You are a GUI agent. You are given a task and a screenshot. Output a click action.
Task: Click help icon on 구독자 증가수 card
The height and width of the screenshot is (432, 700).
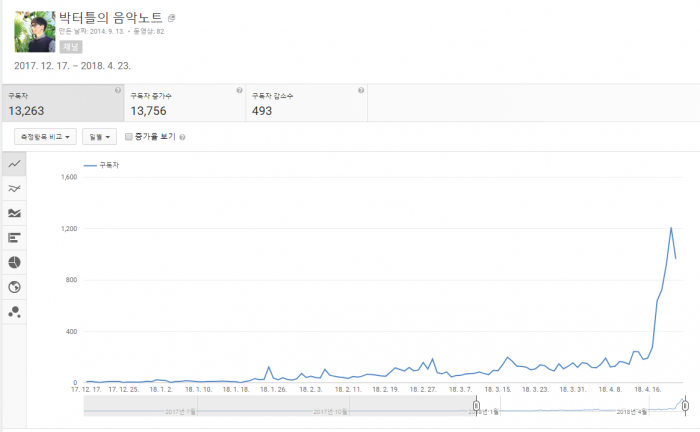239,91
